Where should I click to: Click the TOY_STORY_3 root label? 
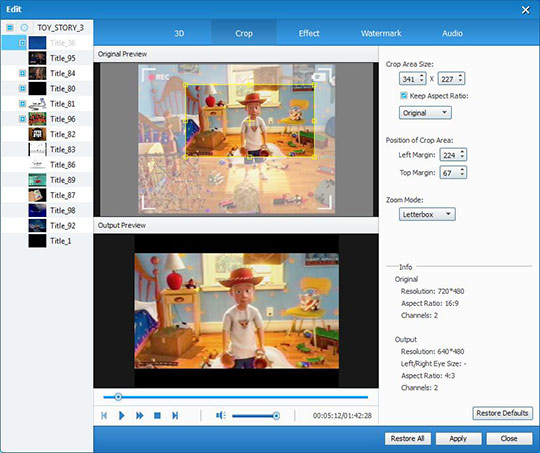60,28
